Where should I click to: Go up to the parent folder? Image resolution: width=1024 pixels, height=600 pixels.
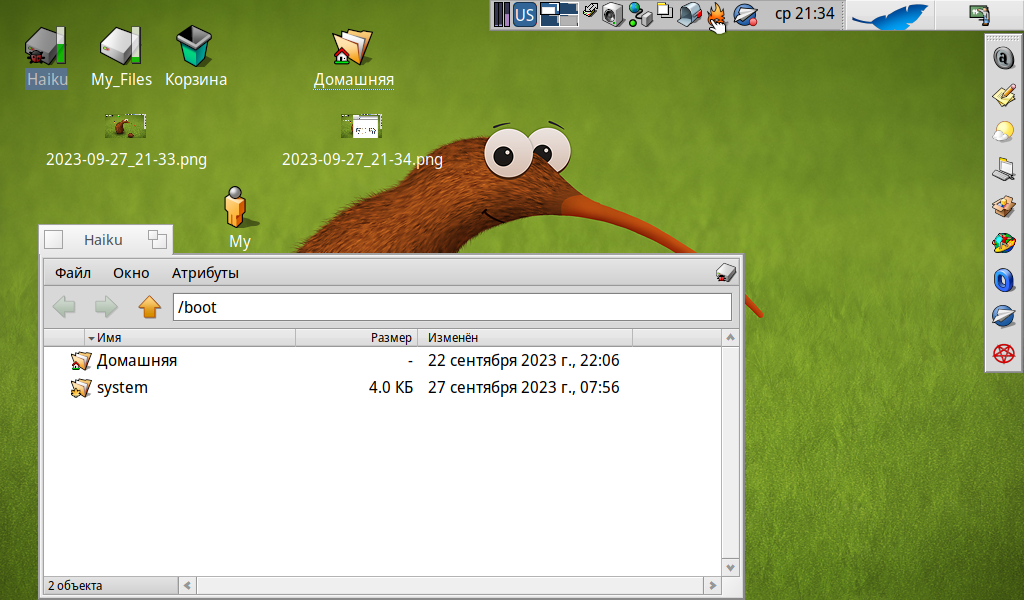pyautogui.click(x=150, y=306)
